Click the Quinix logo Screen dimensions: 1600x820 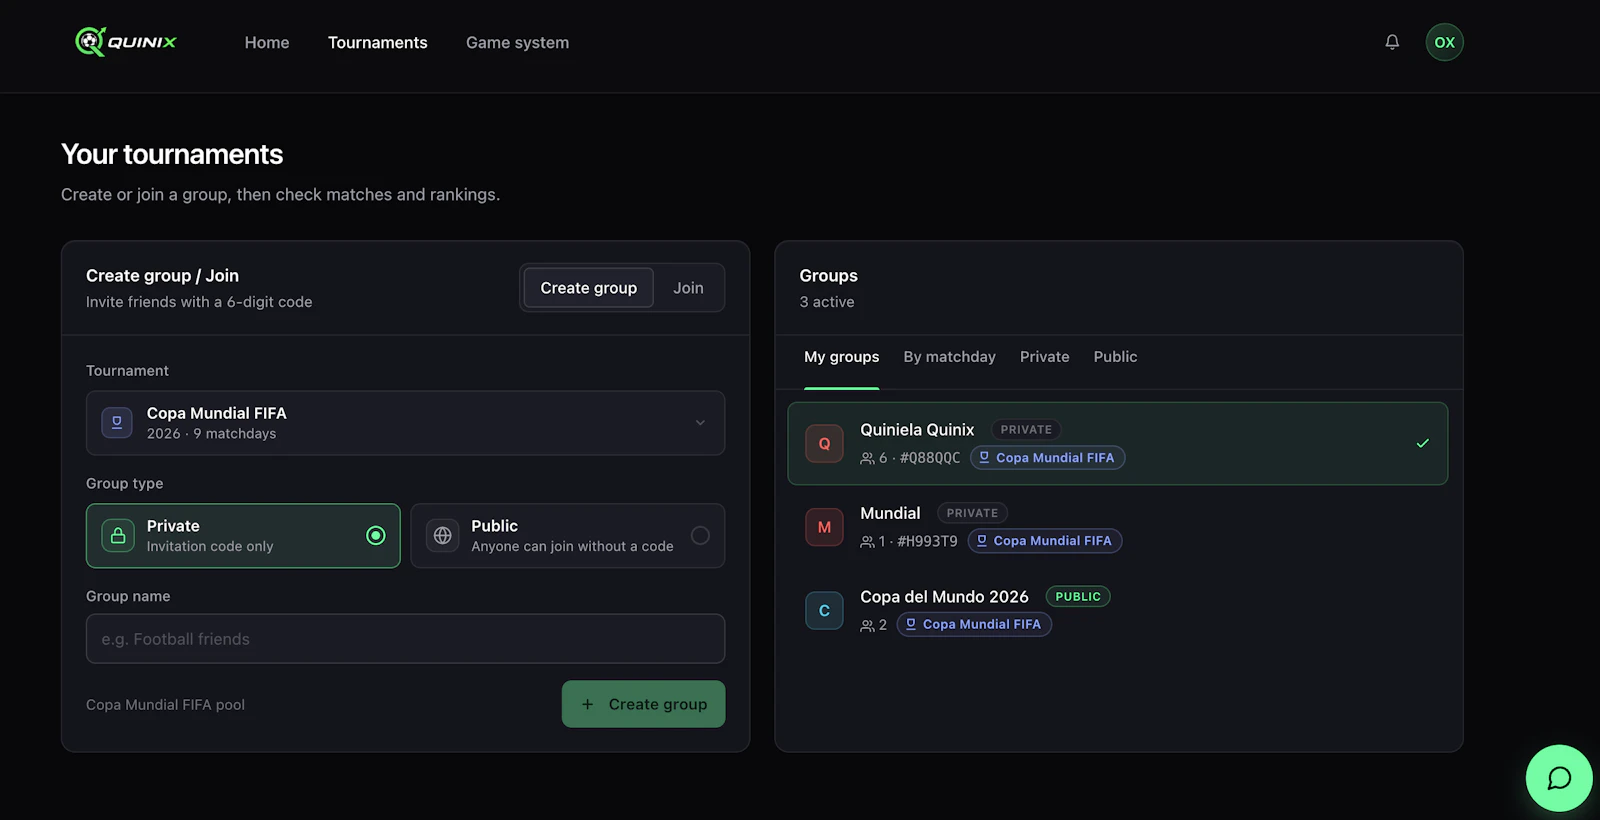point(126,42)
